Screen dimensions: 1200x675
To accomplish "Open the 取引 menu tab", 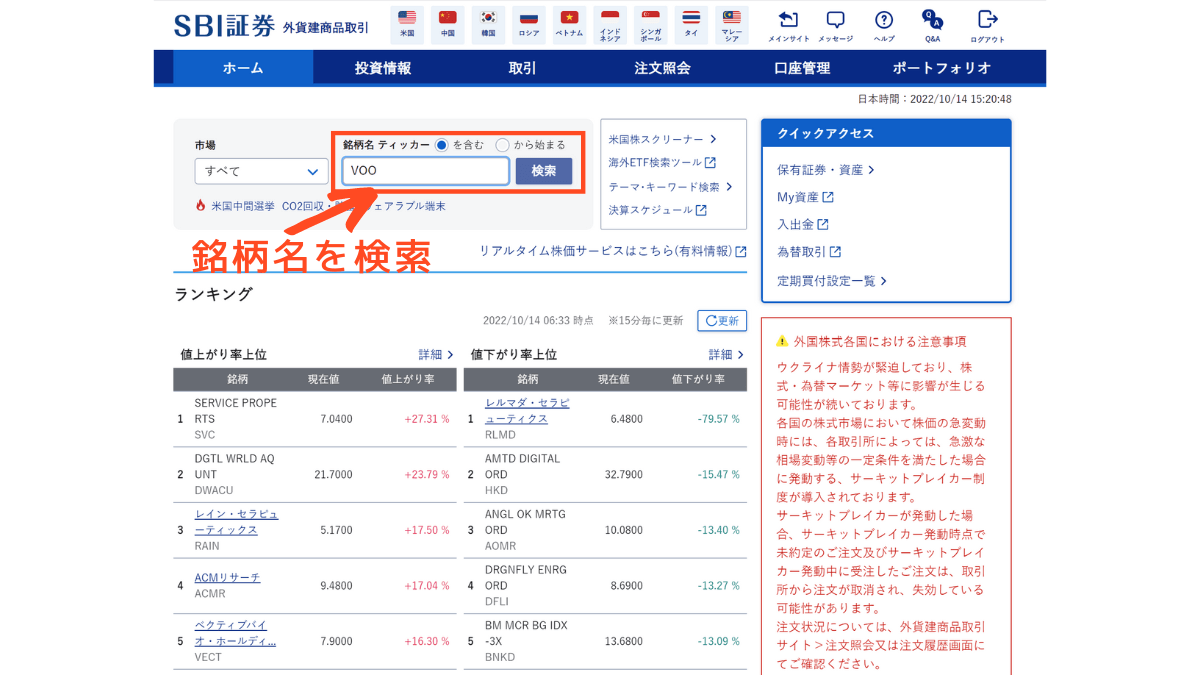I will 522,68.
